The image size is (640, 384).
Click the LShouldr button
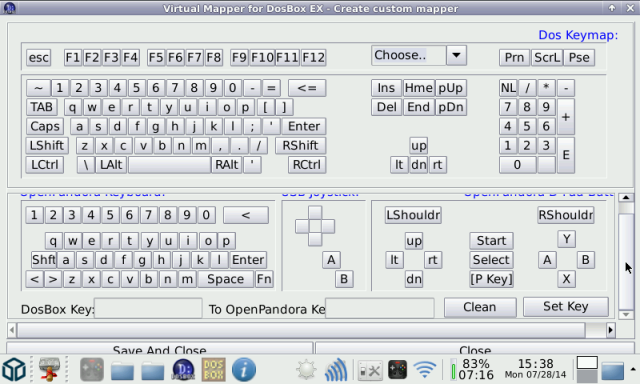[x=413, y=215]
